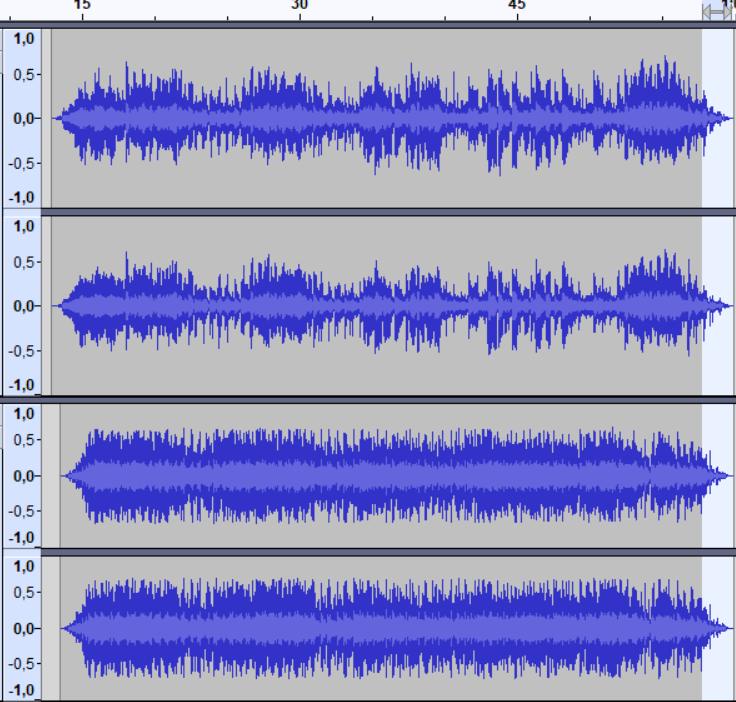This screenshot has height=702, width=736.
Task: Click the vertical amplitude scale of the bottom channel
Action: (23, 628)
